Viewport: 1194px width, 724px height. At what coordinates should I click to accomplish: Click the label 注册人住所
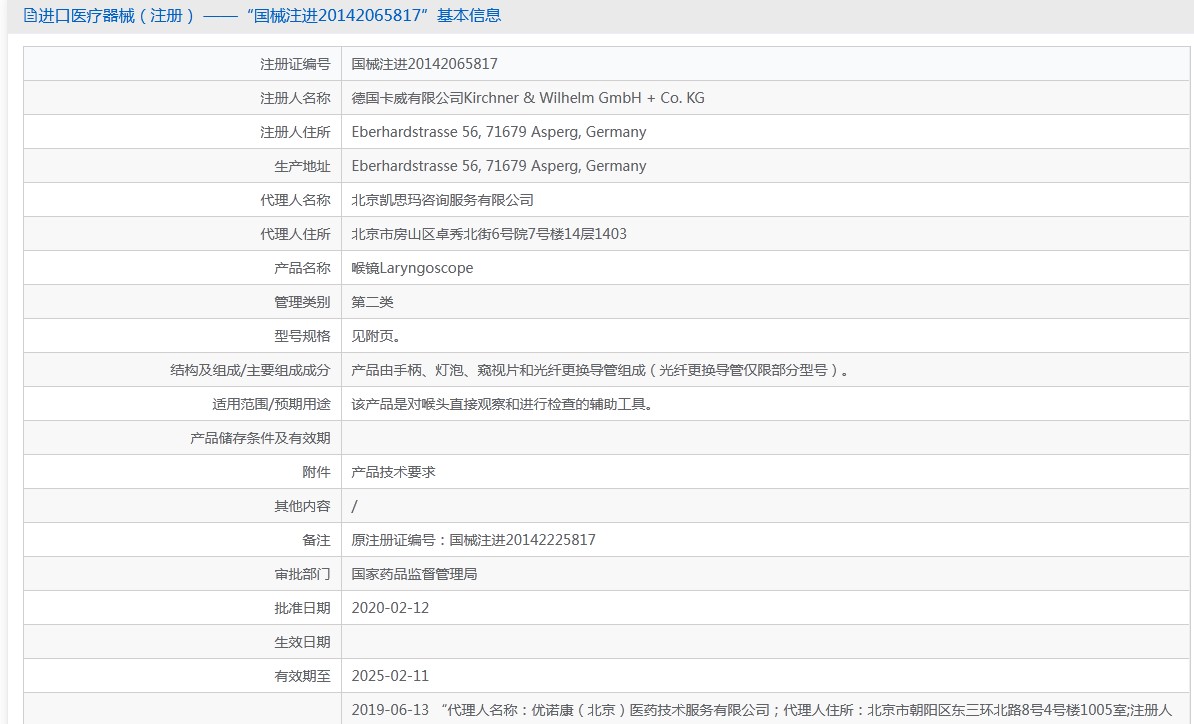tap(295, 132)
